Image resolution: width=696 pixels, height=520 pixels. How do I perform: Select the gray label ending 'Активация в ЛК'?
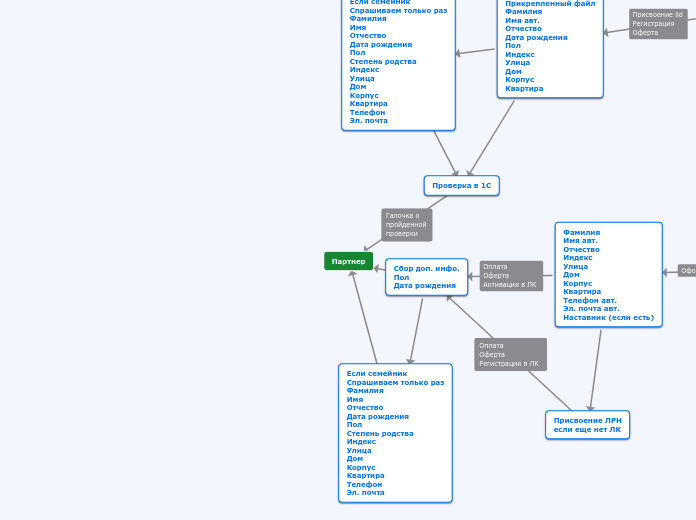coord(511,276)
